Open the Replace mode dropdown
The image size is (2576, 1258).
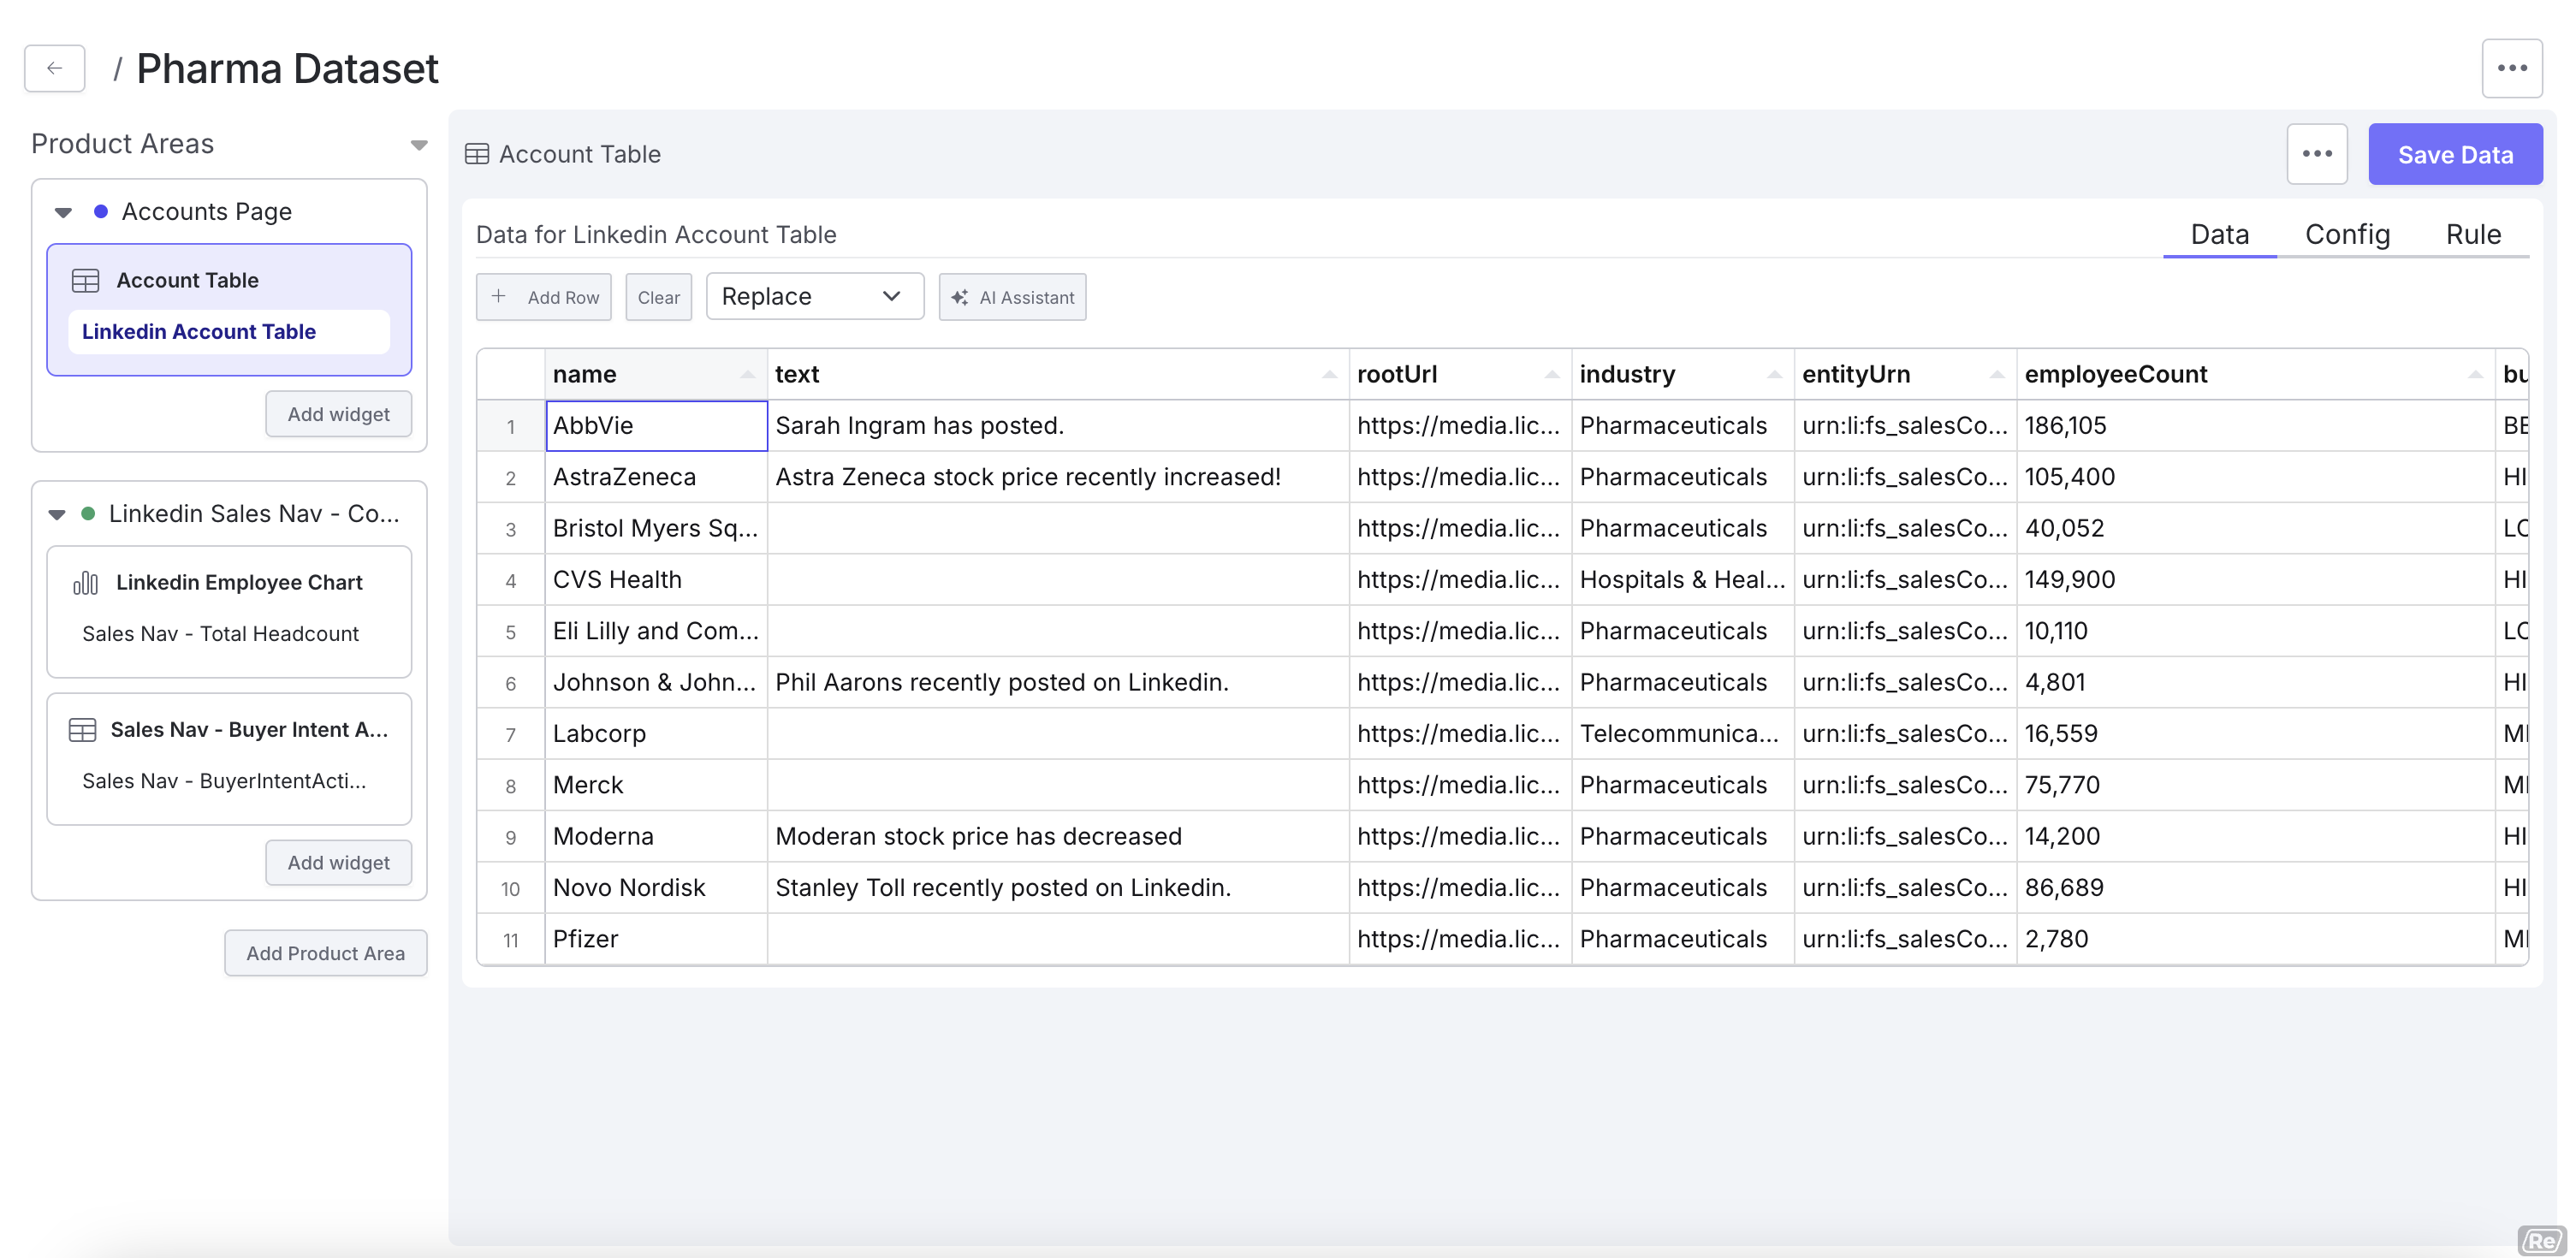coord(814,296)
